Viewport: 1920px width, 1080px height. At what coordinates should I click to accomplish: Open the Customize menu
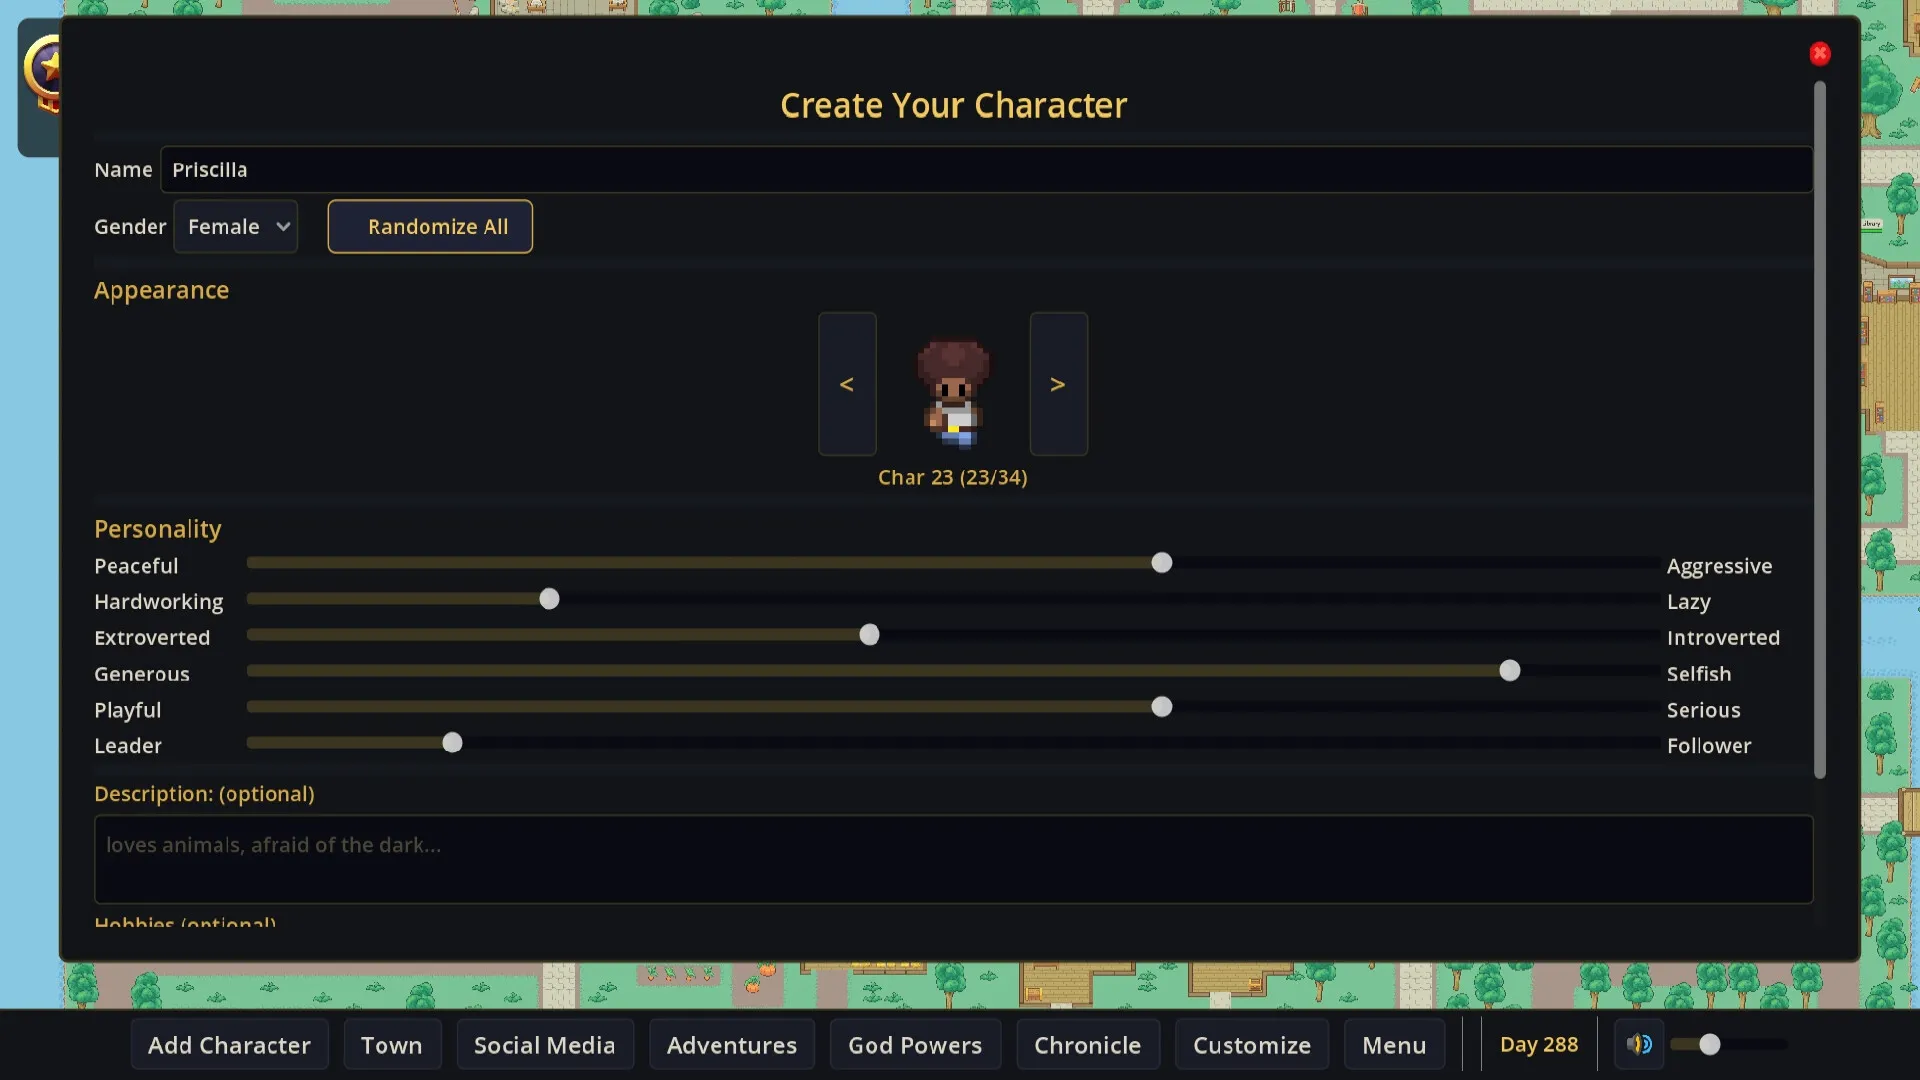click(1252, 1045)
